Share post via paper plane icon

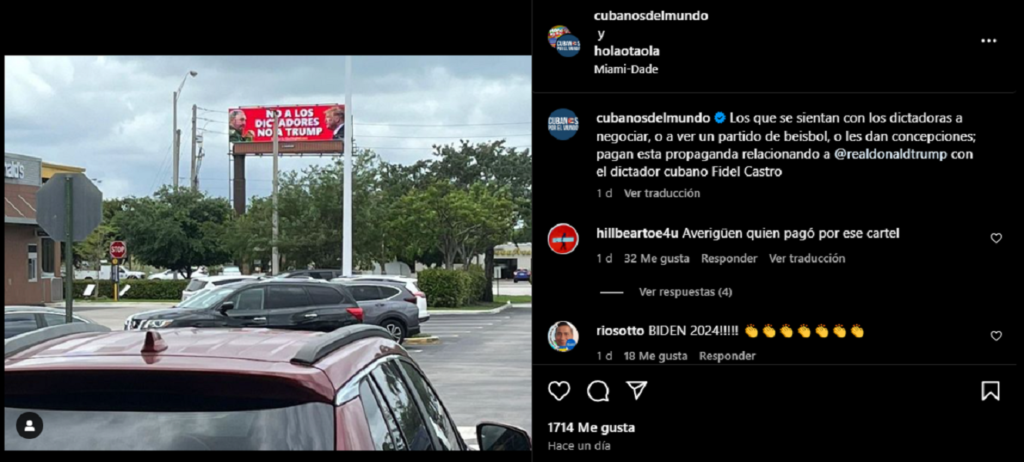tap(637, 390)
